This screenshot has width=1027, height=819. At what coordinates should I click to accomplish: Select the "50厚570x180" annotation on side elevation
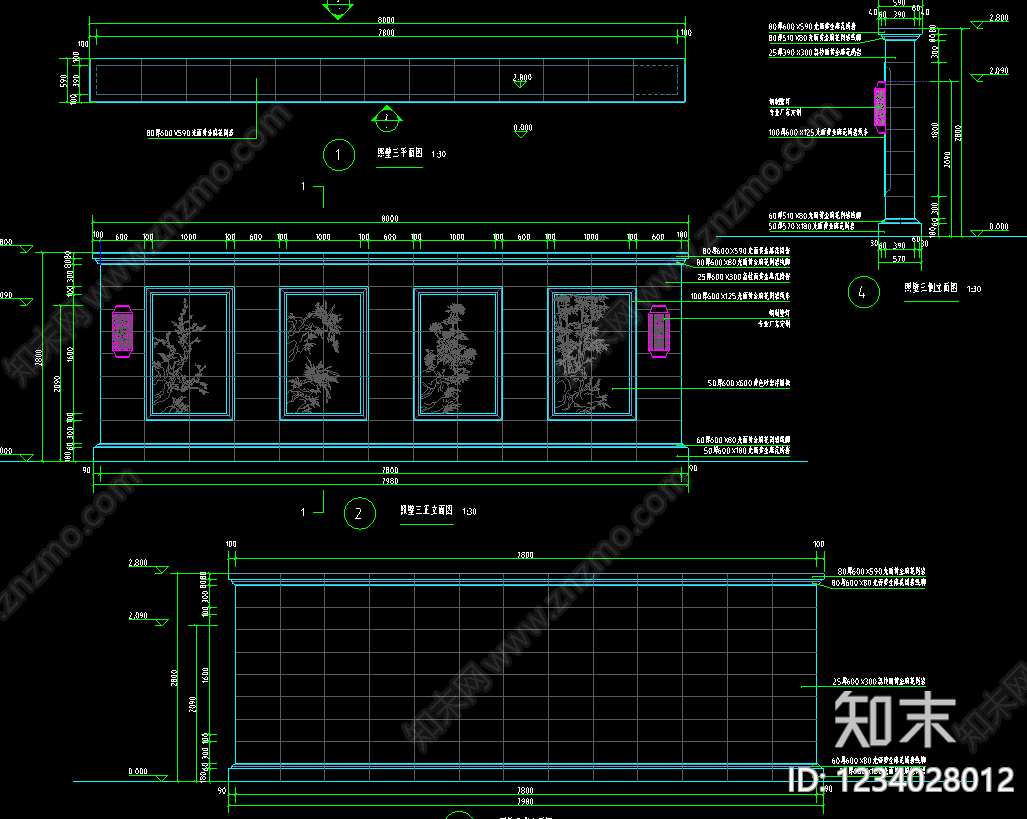812,227
